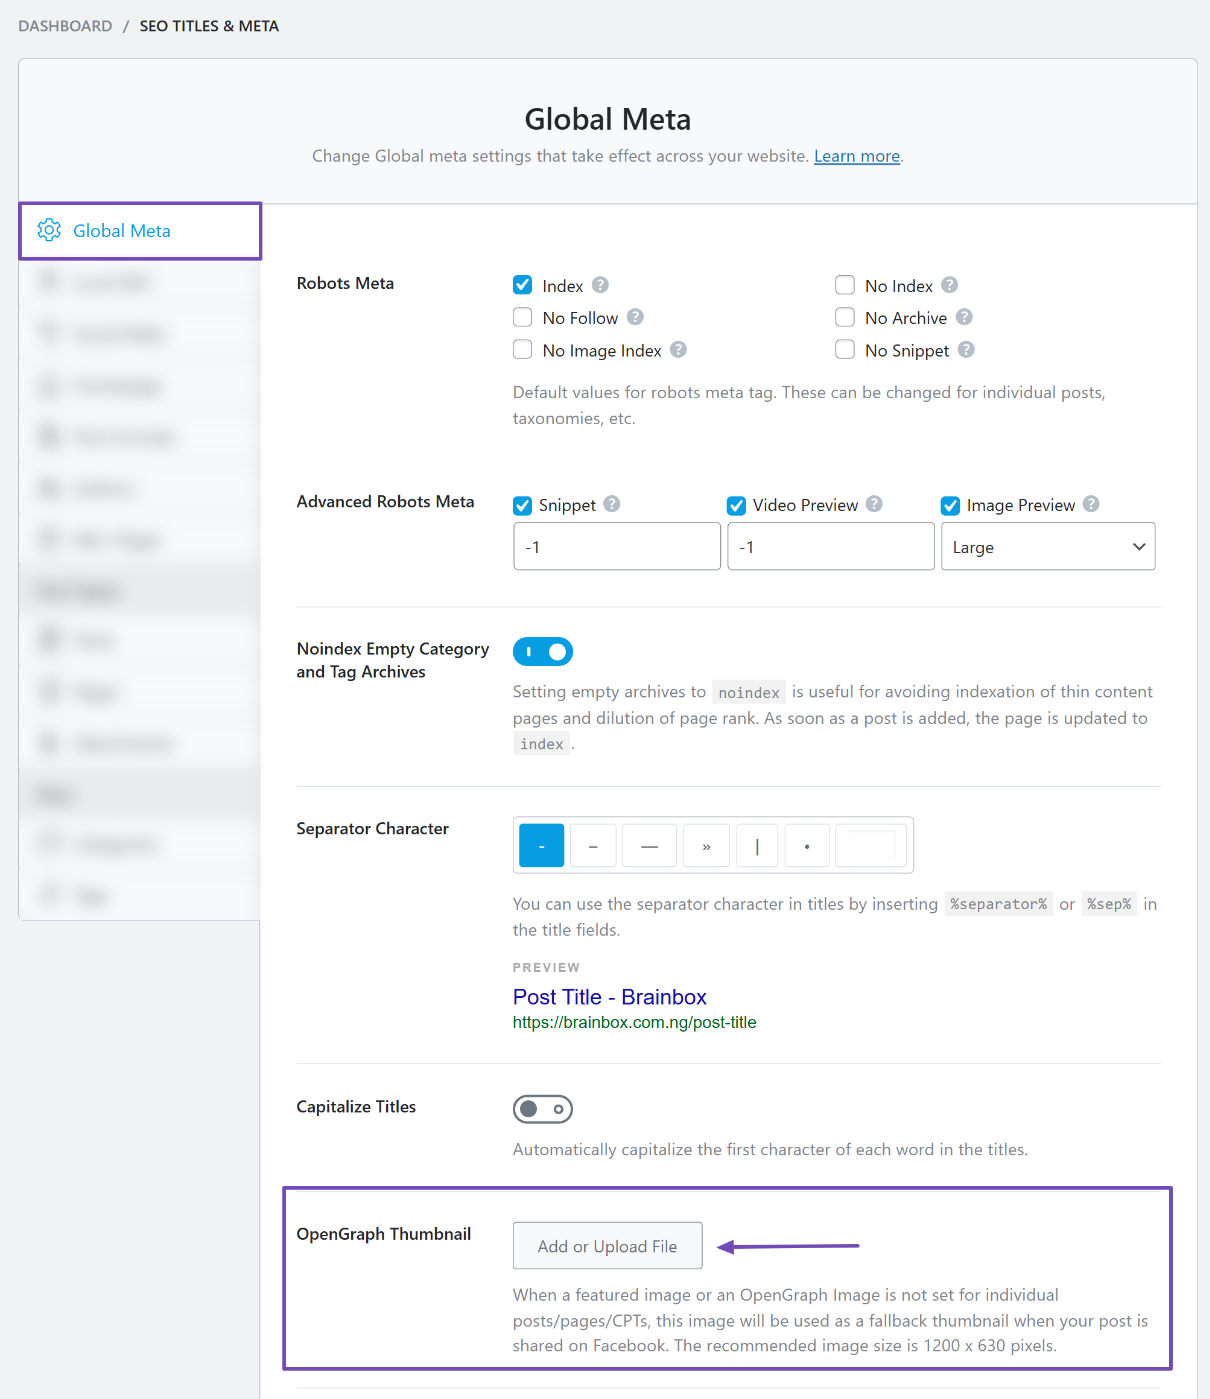1210x1399 pixels.
Task: Select the hyphen separator character
Action: click(542, 846)
